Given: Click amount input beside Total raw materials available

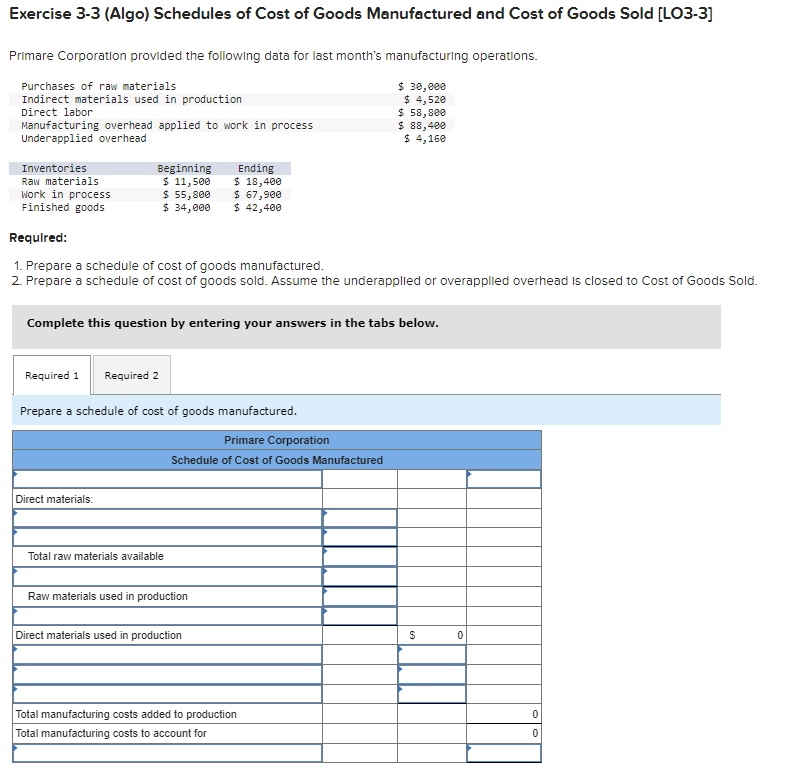Looking at the screenshot, I should [x=360, y=556].
